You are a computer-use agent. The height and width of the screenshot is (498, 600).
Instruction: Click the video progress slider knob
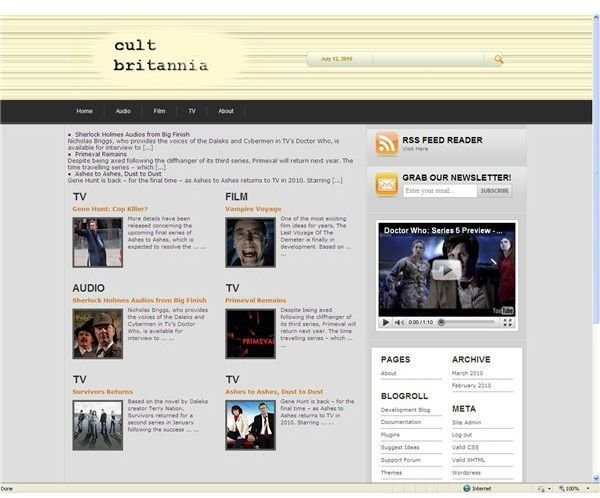(441, 322)
